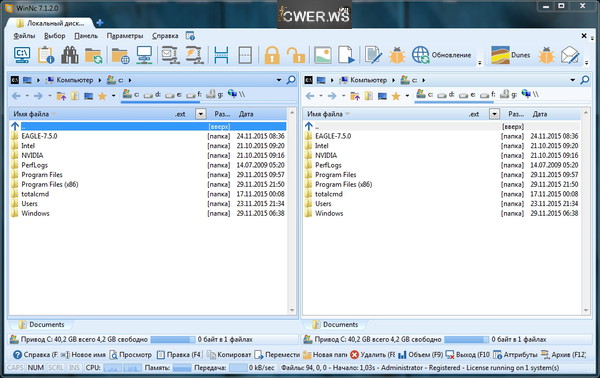Open the Параметры menu
Image resolution: width=600 pixels, height=378 pixels.
point(125,36)
